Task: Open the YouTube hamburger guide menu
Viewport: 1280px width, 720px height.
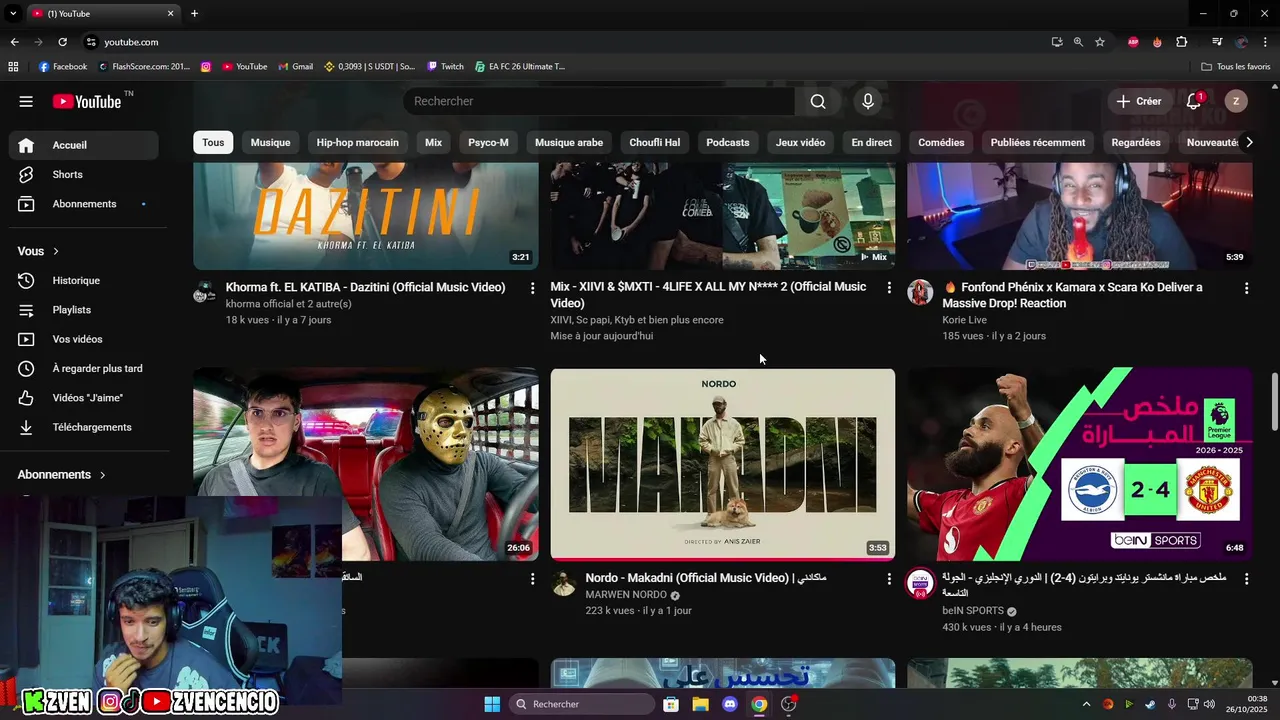Action: (26, 101)
